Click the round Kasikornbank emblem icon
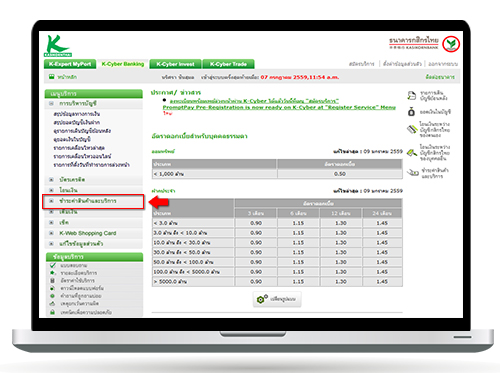The image size is (500, 373). tap(451, 44)
